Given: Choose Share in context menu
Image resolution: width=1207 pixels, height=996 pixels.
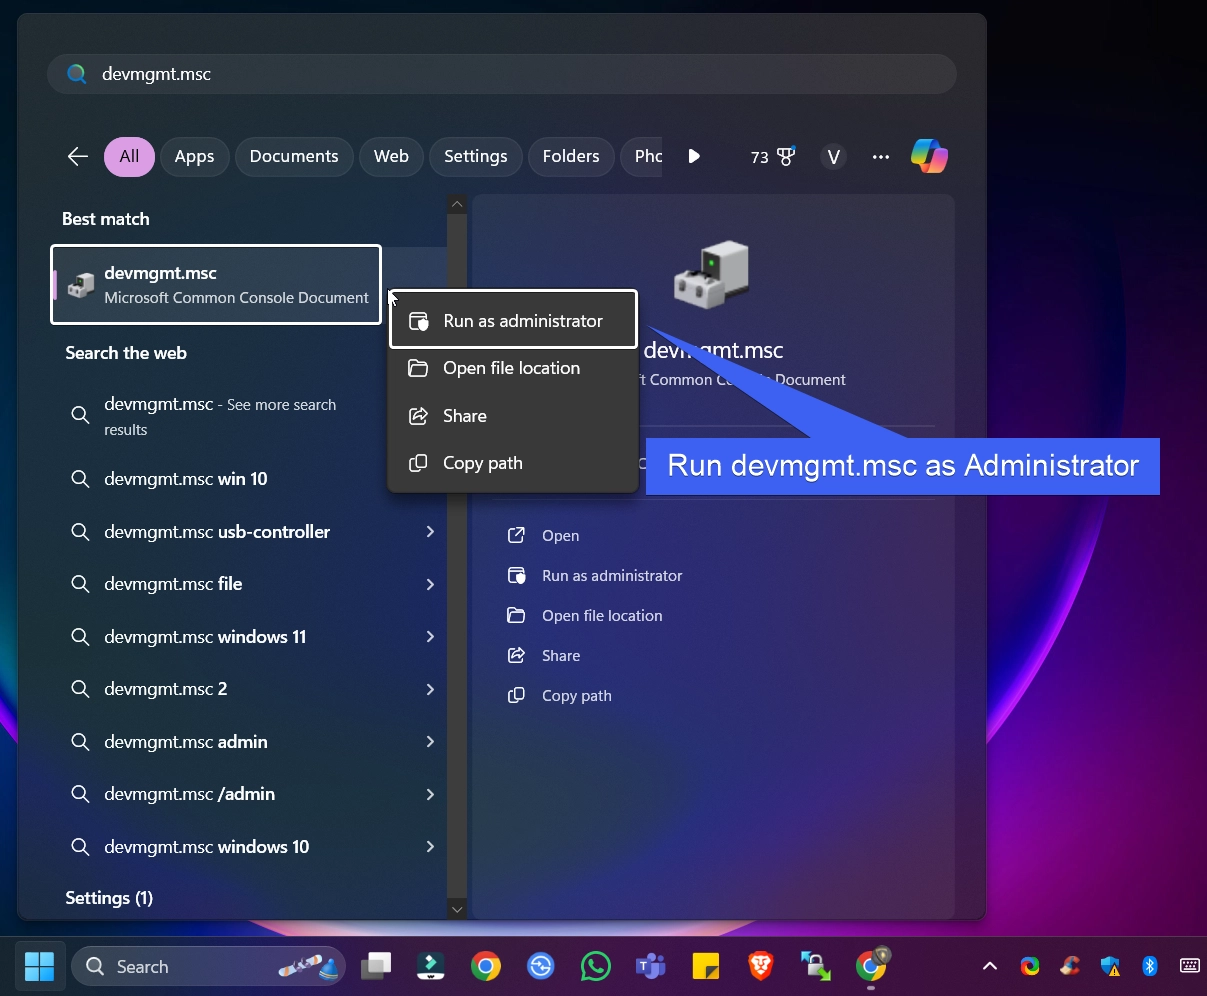Looking at the screenshot, I should (513, 416).
